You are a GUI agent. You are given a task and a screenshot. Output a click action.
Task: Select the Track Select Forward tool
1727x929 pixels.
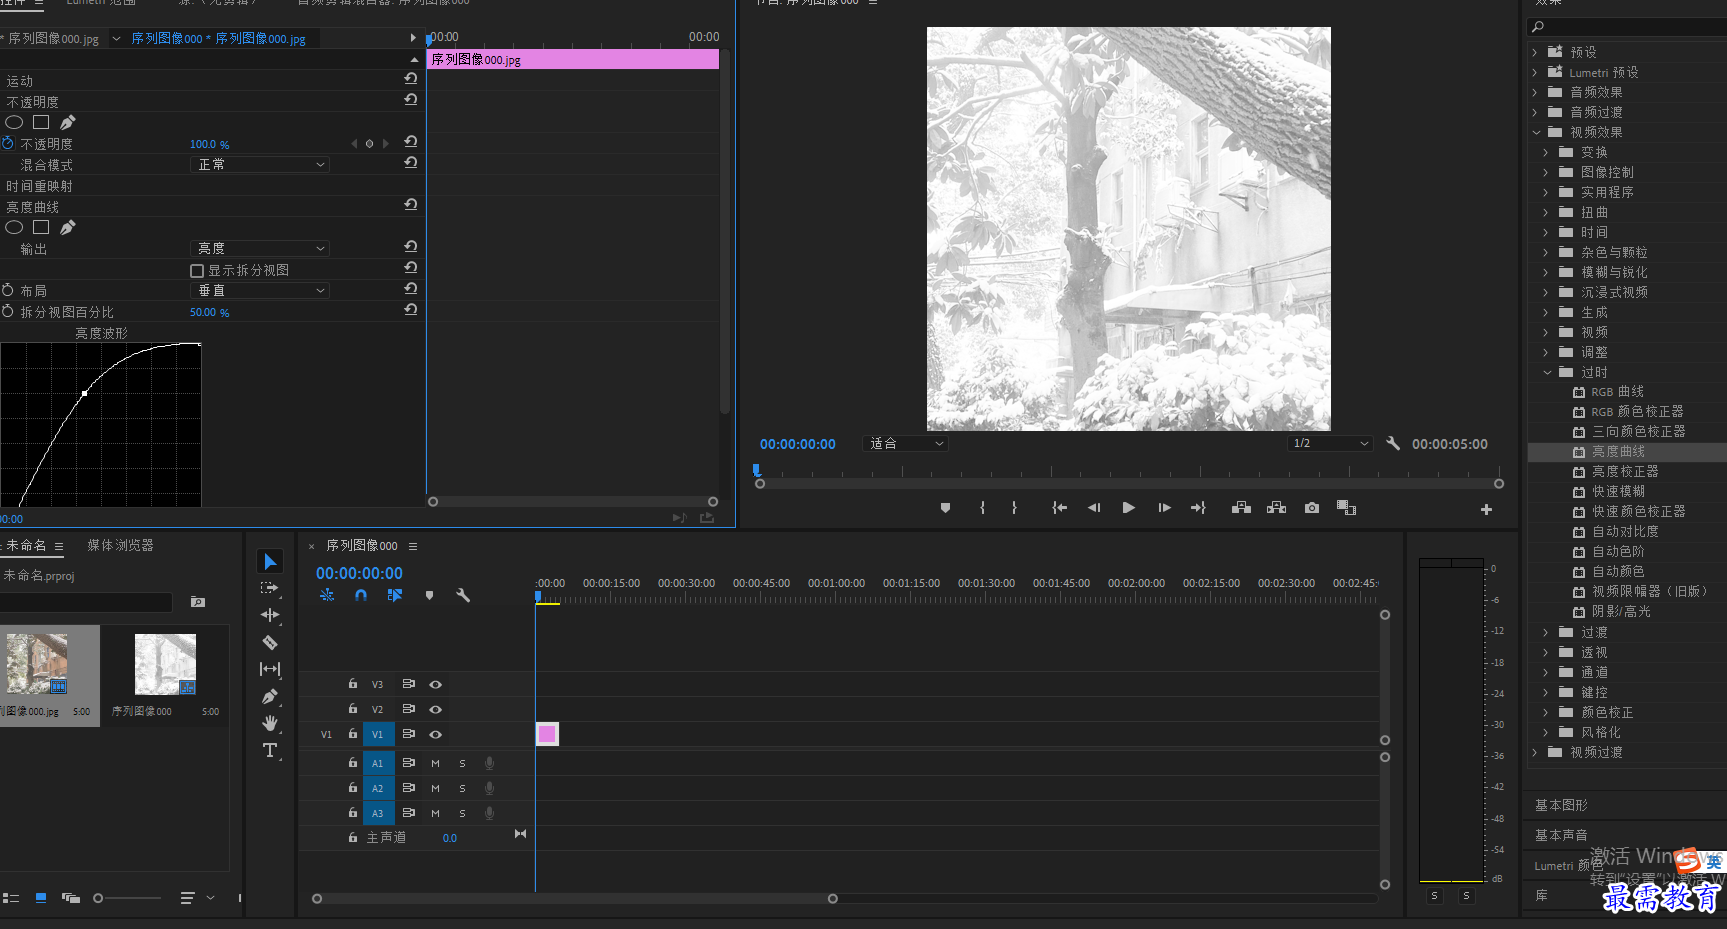click(270, 588)
